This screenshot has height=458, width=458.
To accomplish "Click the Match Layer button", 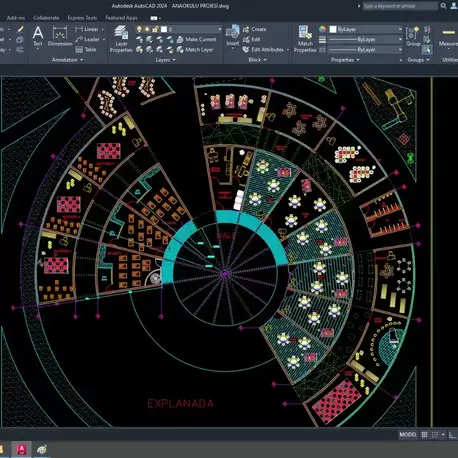I will click(x=195, y=50).
